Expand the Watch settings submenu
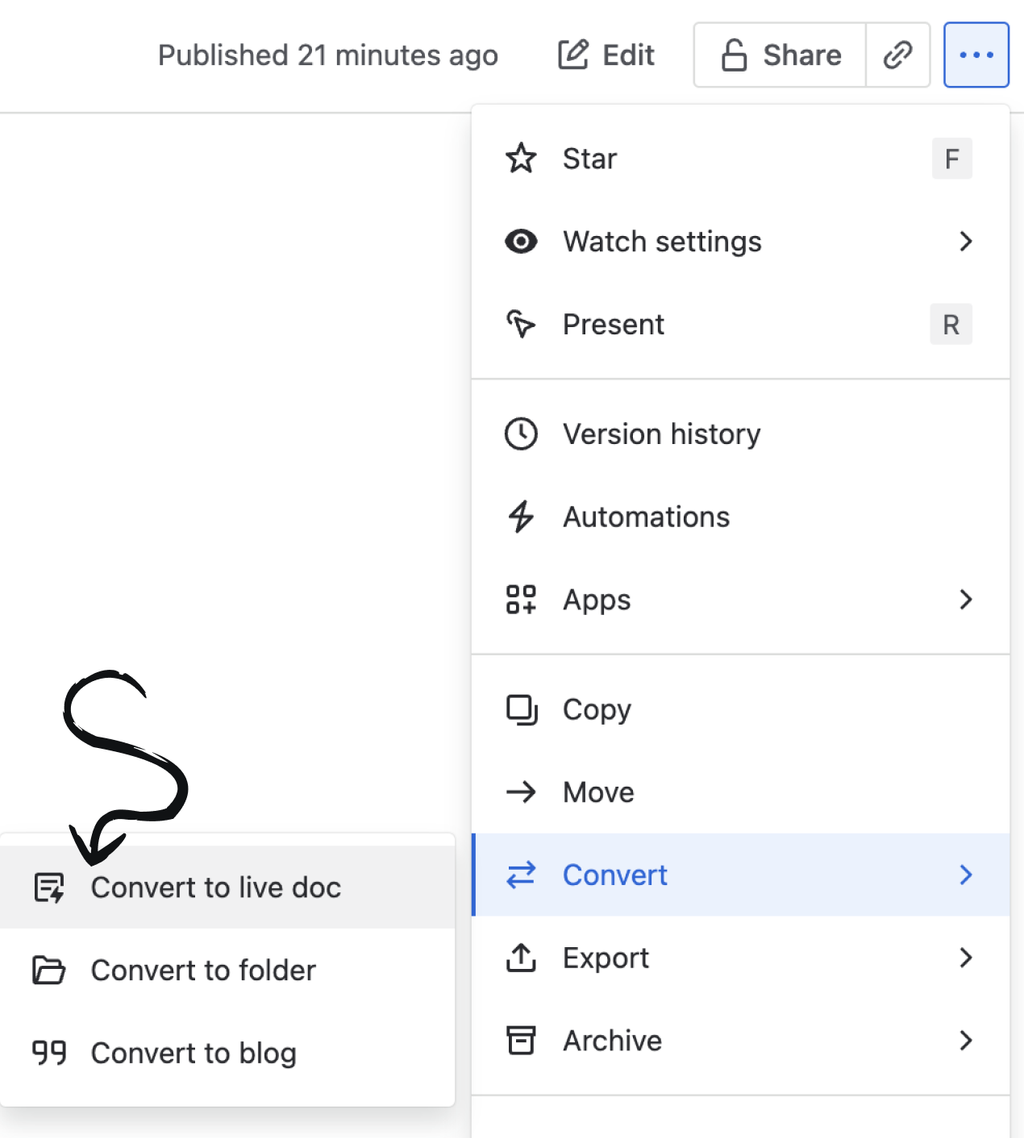 pyautogui.click(x=965, y=241)
